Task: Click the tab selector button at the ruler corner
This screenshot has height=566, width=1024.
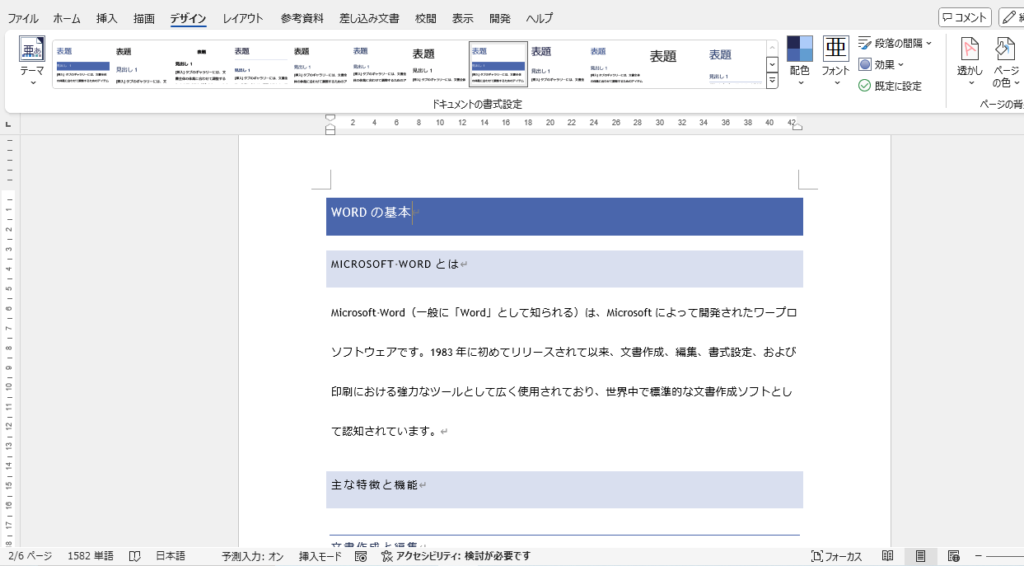Action: click(x=8, y=124)
